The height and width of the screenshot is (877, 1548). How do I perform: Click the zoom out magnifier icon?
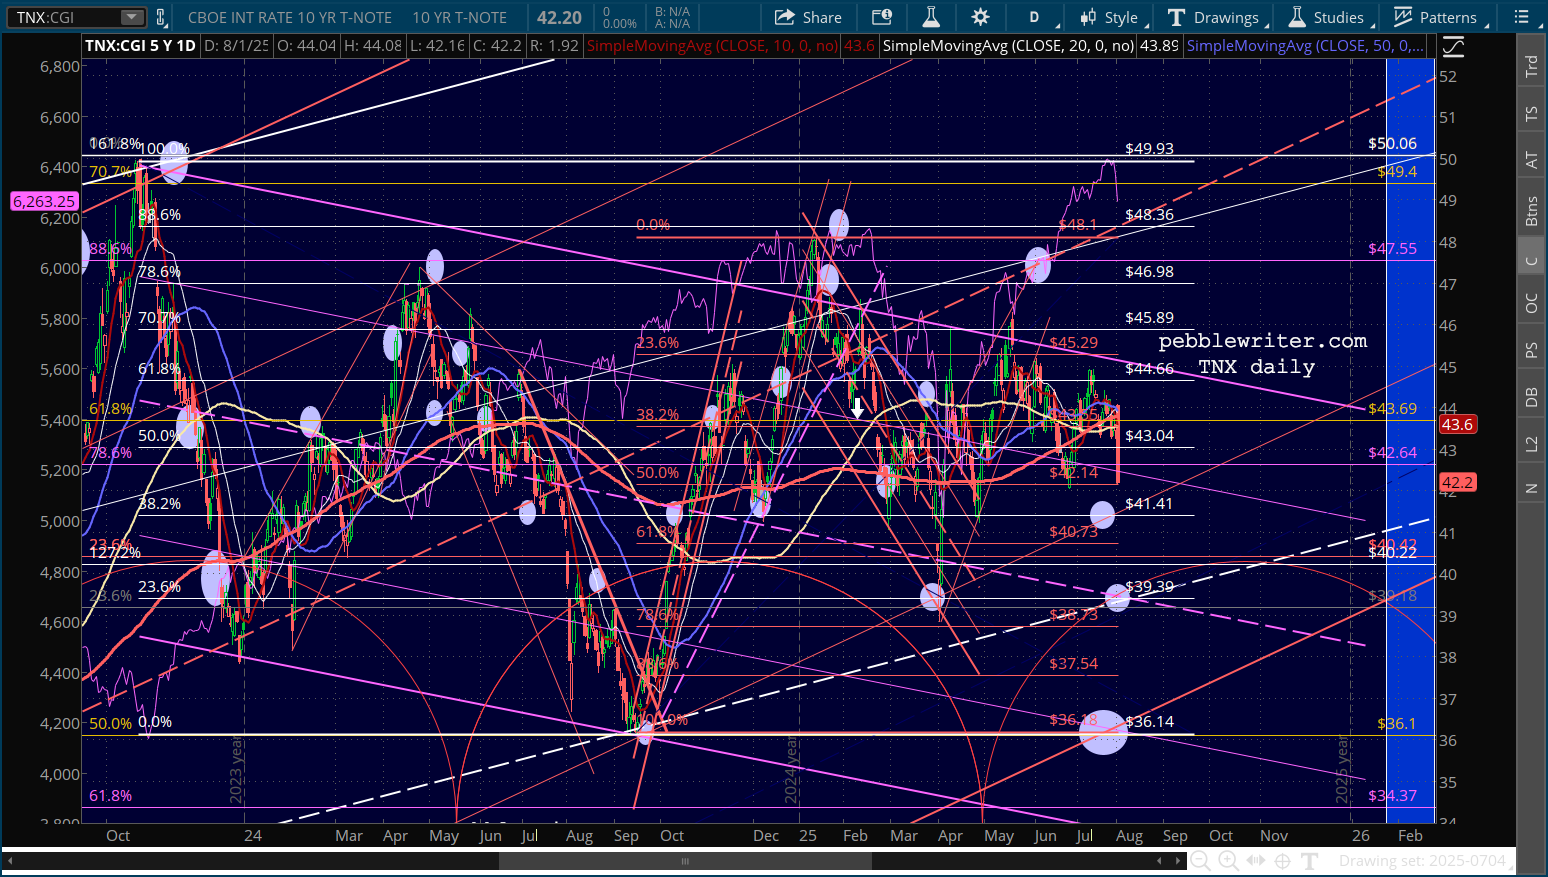[1201, 861]
